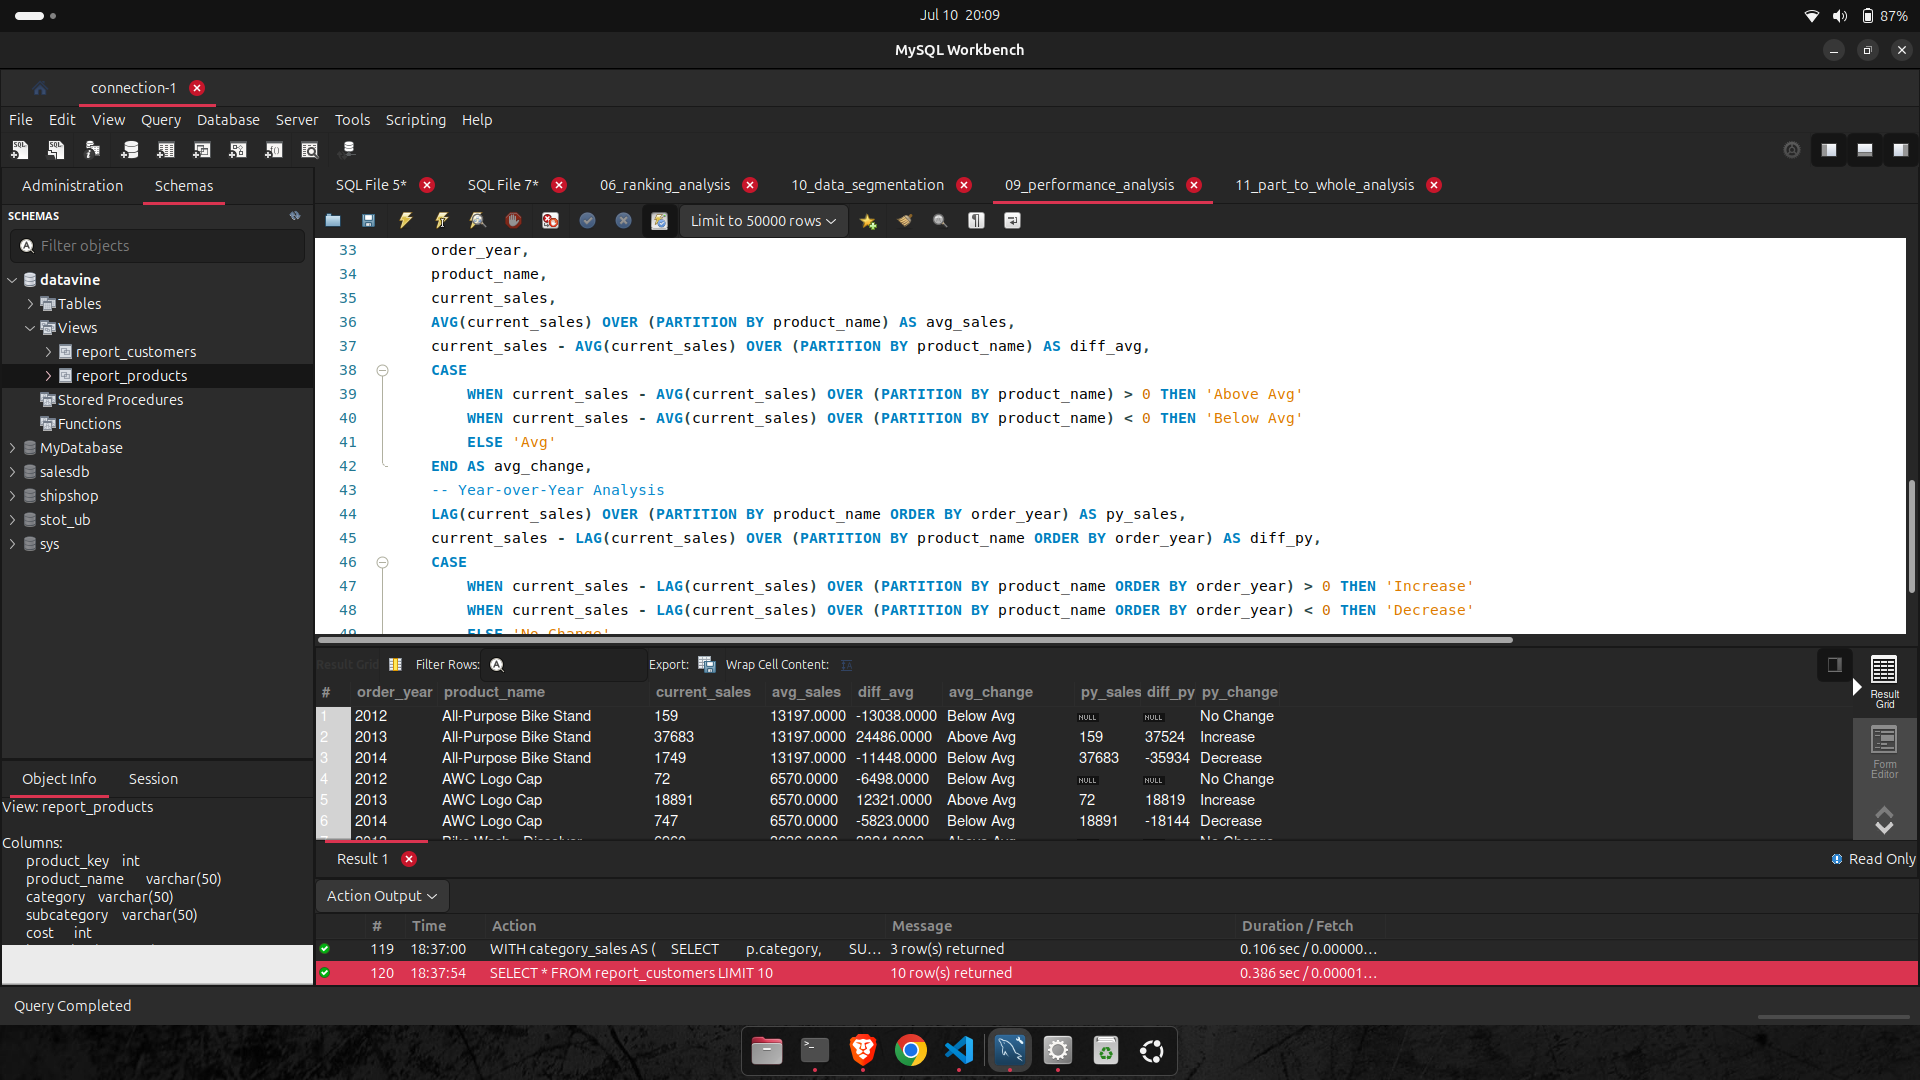This screenshot has width=1920, height=1080.
Task: Stop the query being executed
Action: [513, 221]
